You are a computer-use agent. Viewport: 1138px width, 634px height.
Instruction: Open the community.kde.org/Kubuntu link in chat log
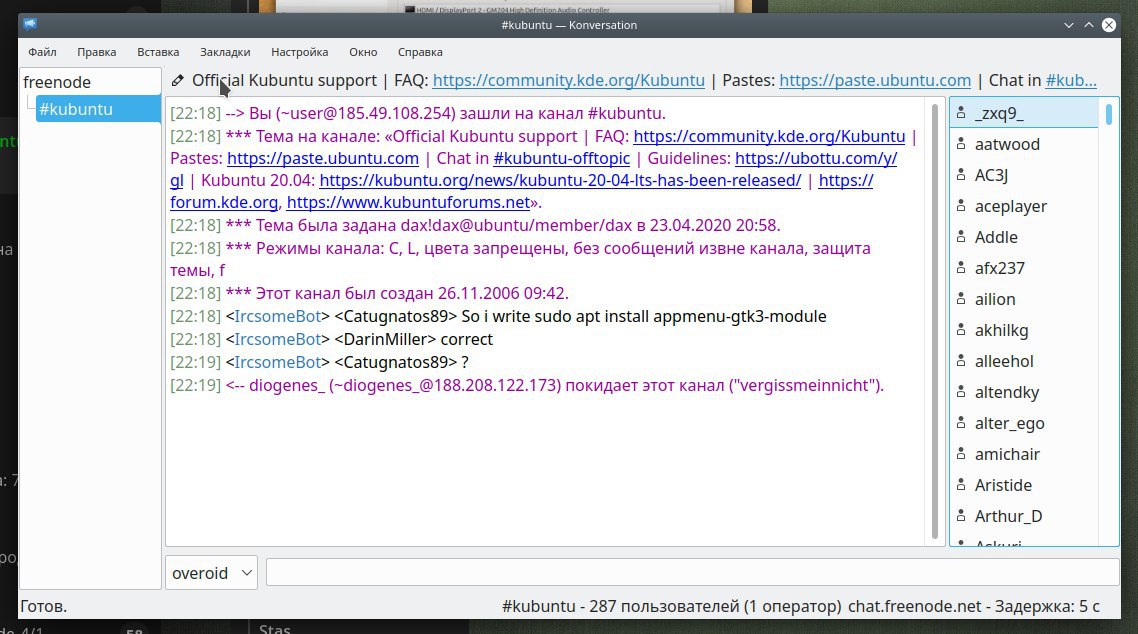[769, 136]
